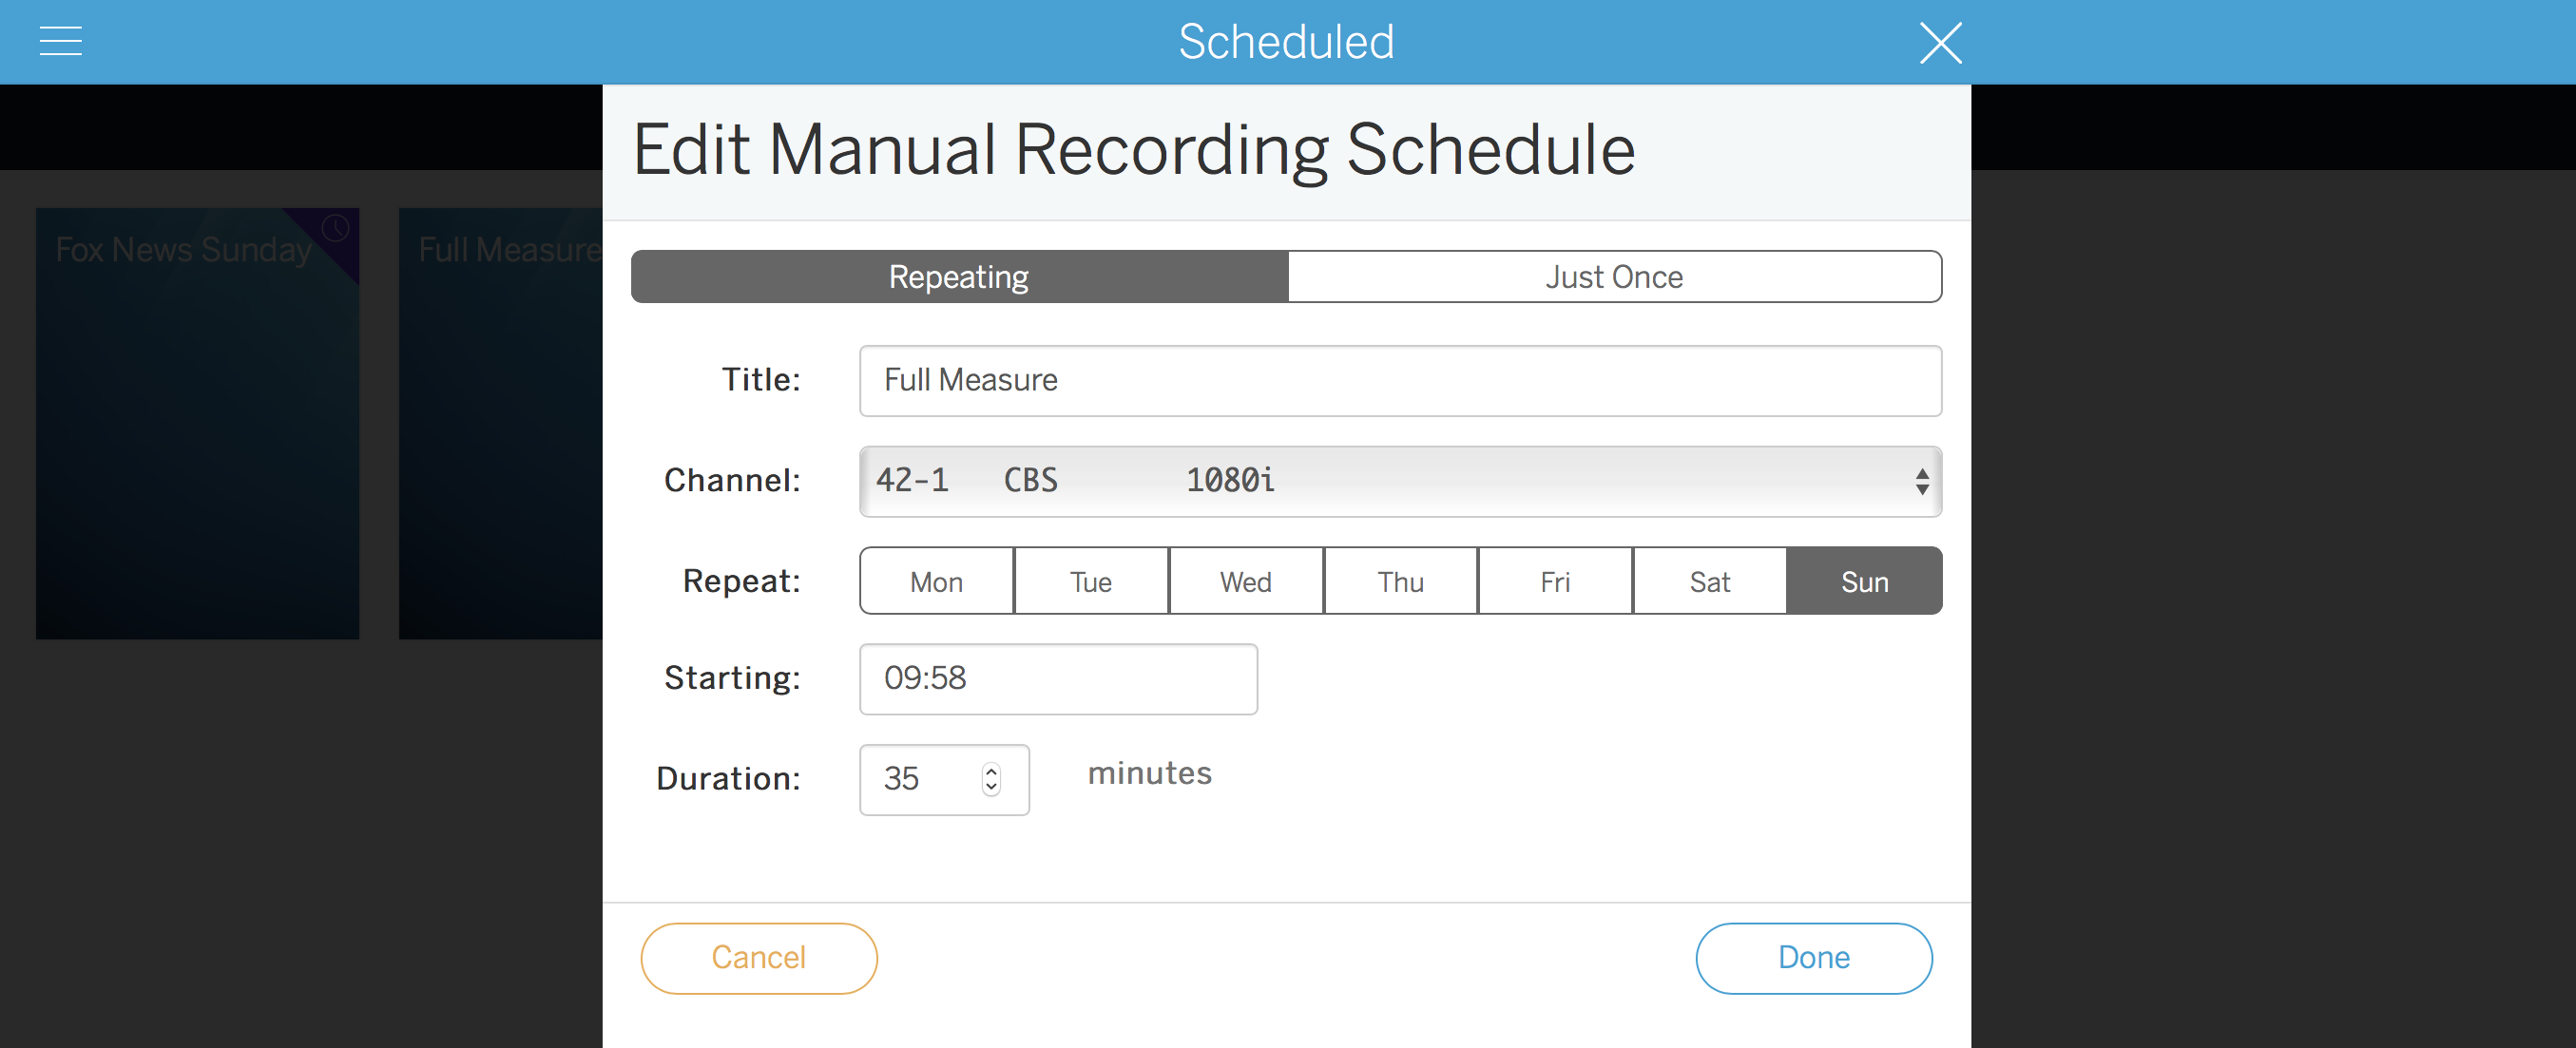Enable Friday in repeat days
This screenshot has height=1048, width=2576.
click(x=1554, y=582)
